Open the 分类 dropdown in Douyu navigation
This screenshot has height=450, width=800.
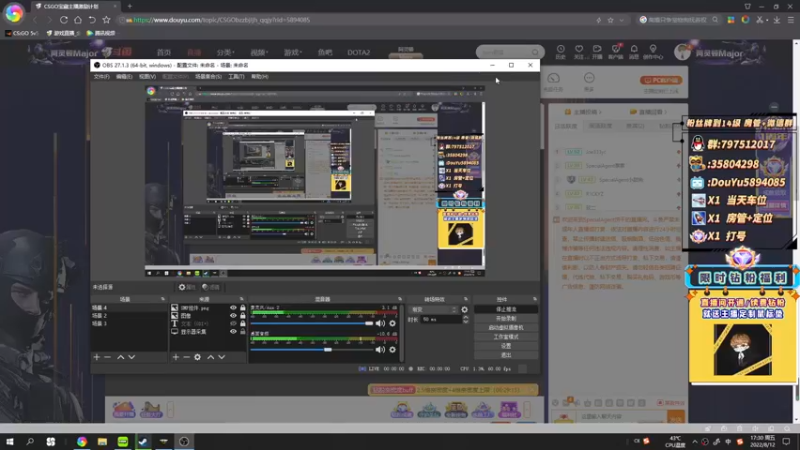[225, 53]
